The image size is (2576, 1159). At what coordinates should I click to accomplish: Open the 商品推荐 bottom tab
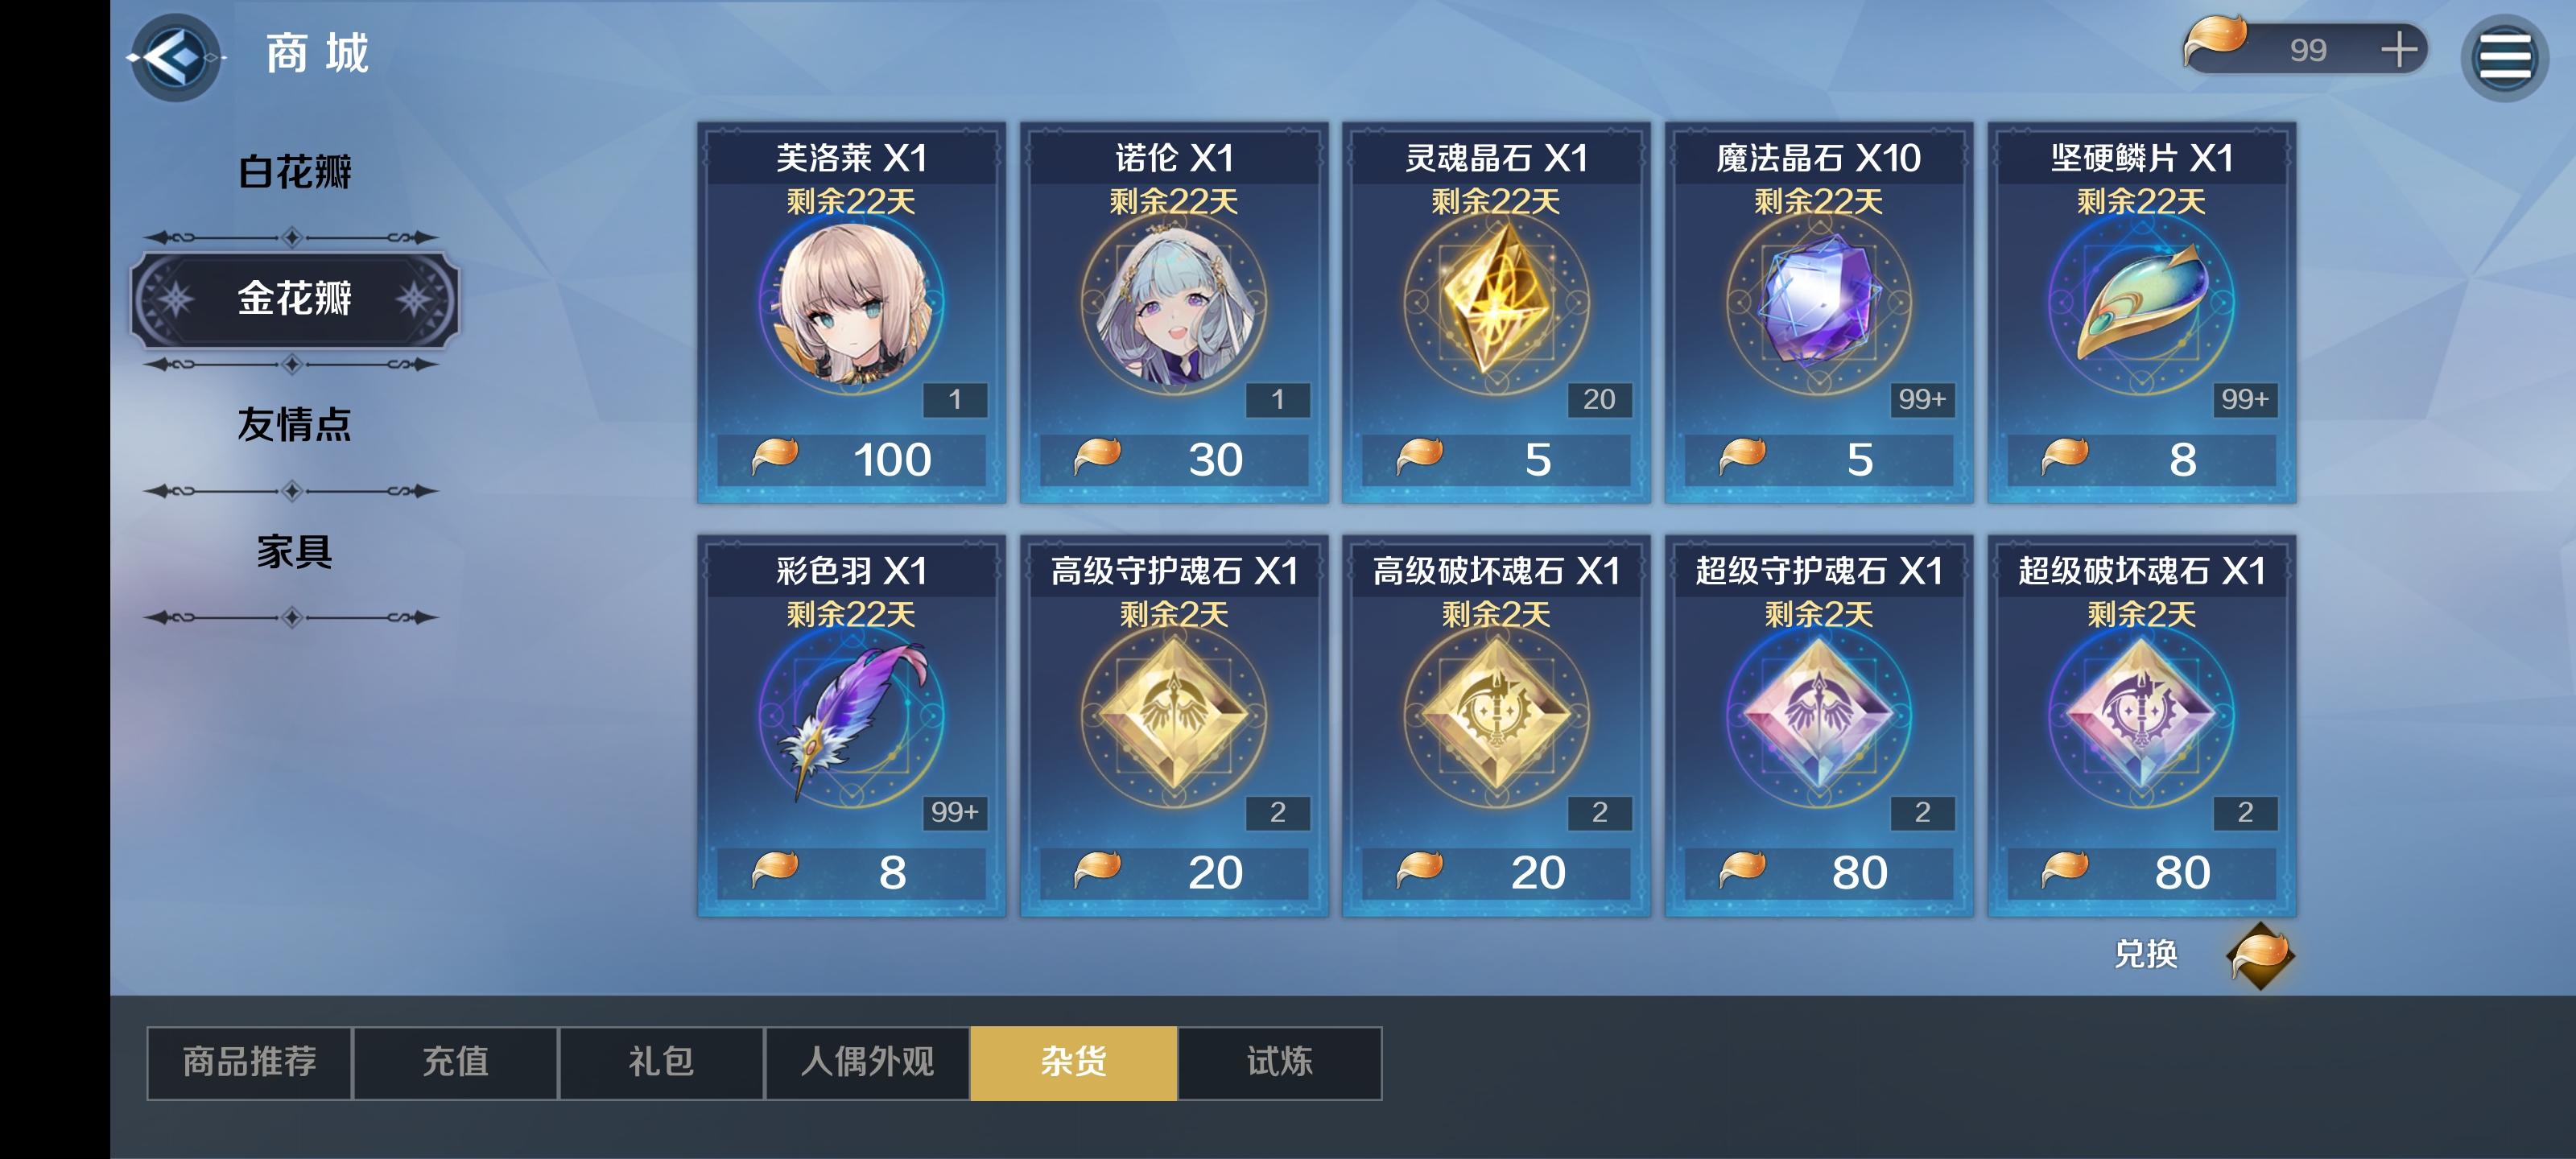coord(250,1062)
